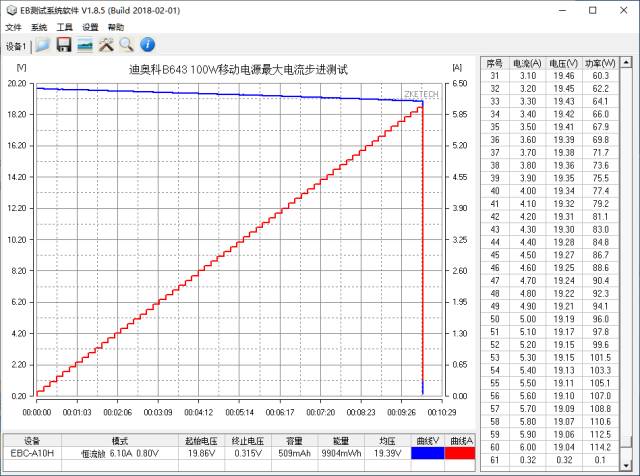The height and width of the screenshot is (476, 640).
Task: Click the [A] axis unit label
Action: (457, 67)
